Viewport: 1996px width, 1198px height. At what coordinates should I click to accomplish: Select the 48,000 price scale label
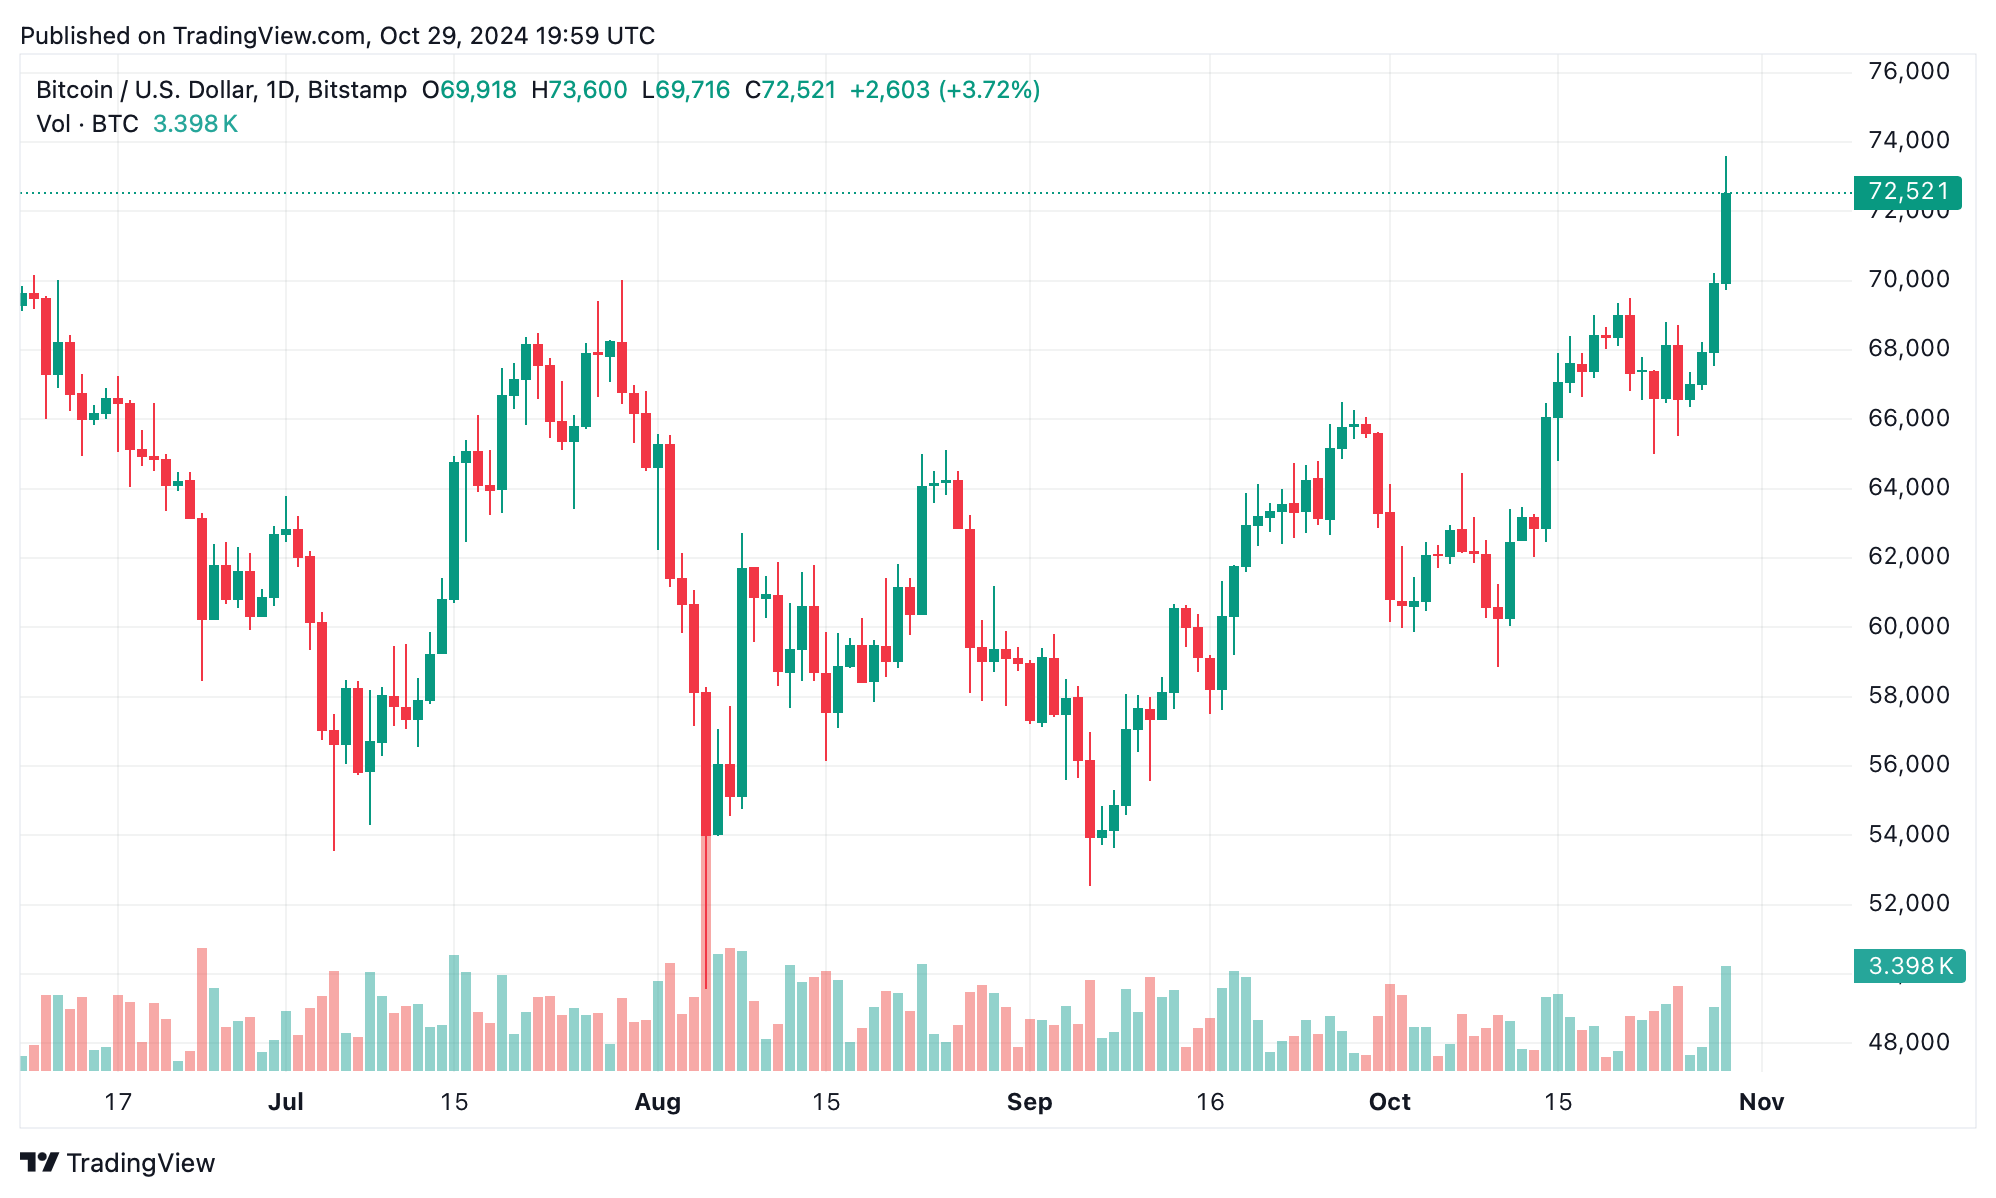1908,1042
